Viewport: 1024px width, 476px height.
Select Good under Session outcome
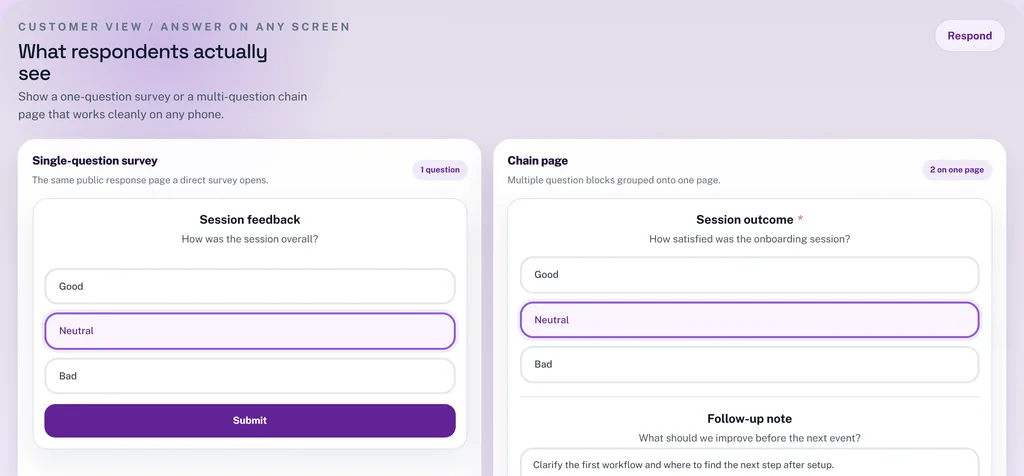coord(749,275)
